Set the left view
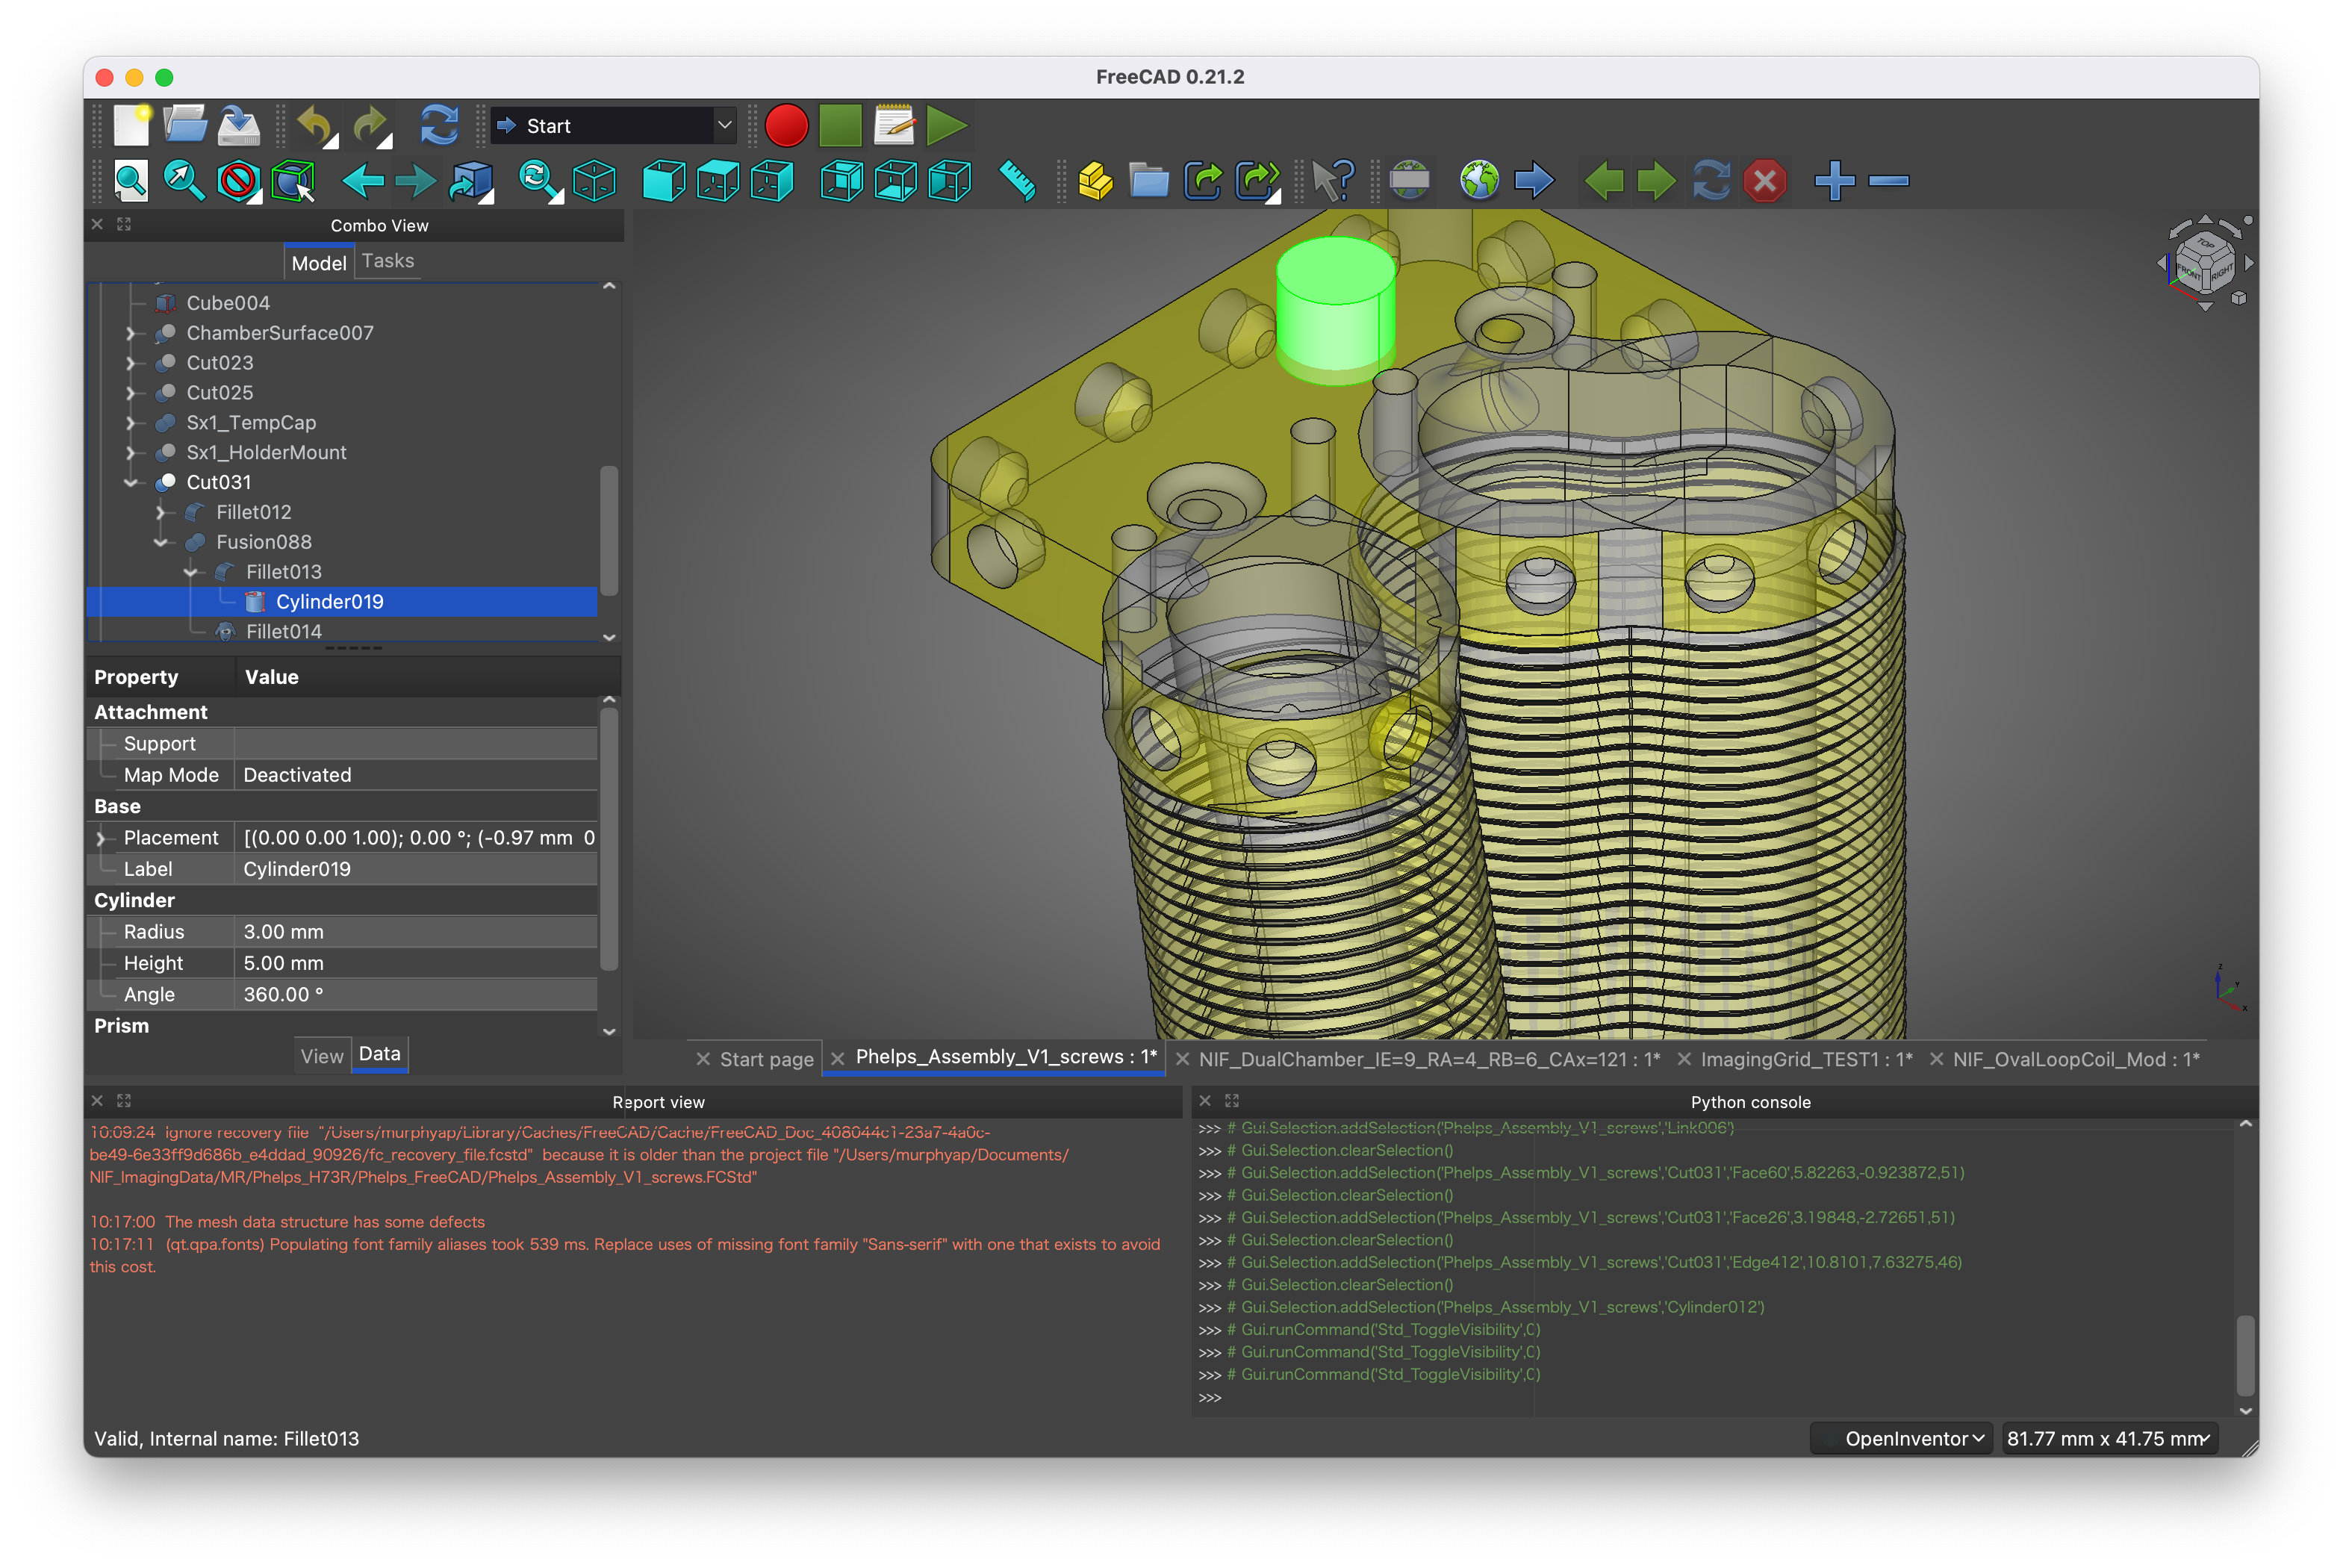Image resolution: width=2343 pixels, height=1568 pixels. [x=949, y=181]
